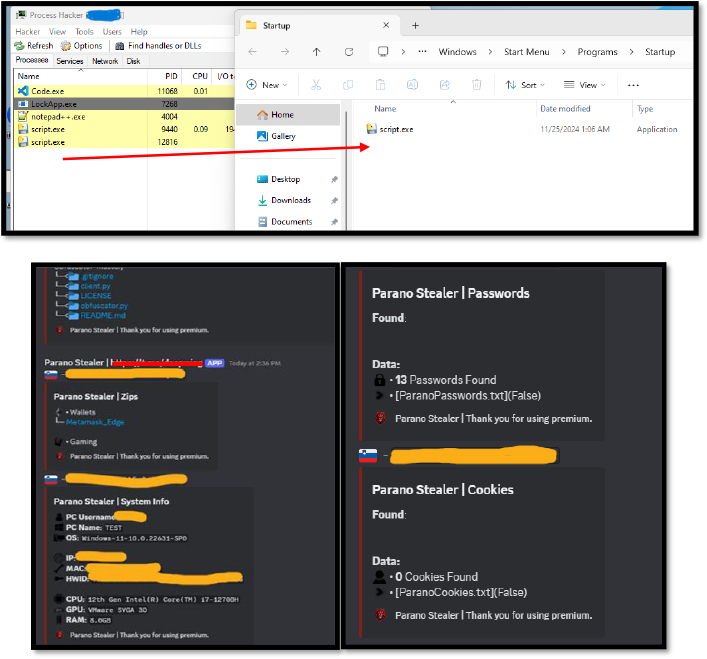Viewport: 707px width, 659px height.
Task: Sort files by Date modified column
Action: point(565,109)
